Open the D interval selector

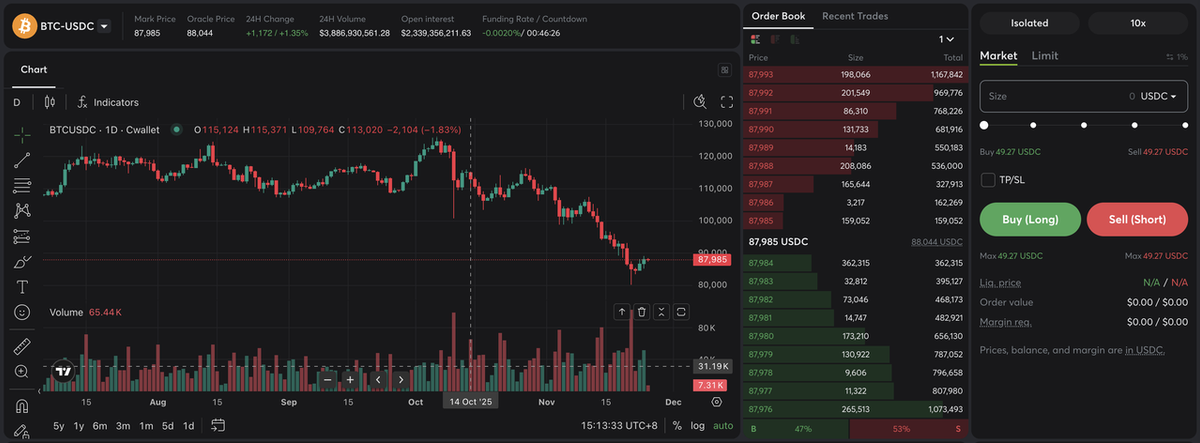17,102
